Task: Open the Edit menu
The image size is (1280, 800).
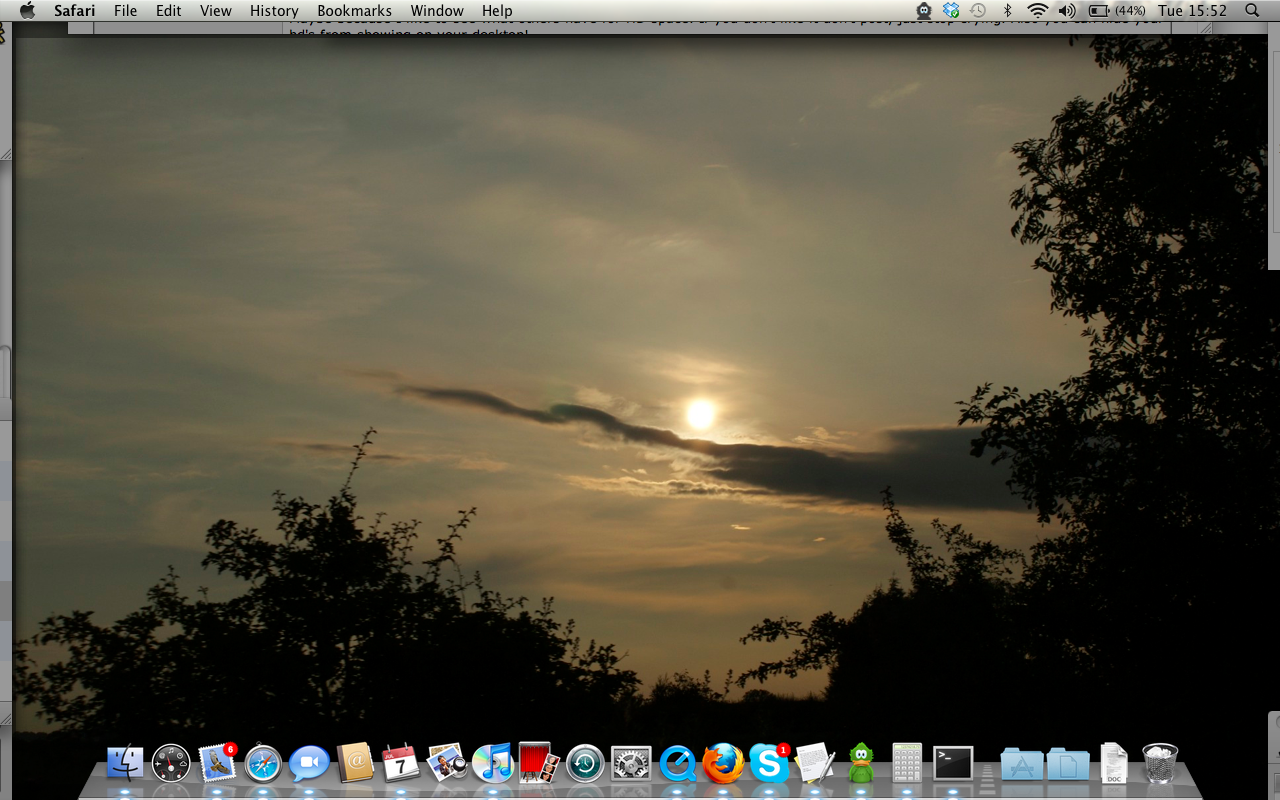Action: click(168, 11)
